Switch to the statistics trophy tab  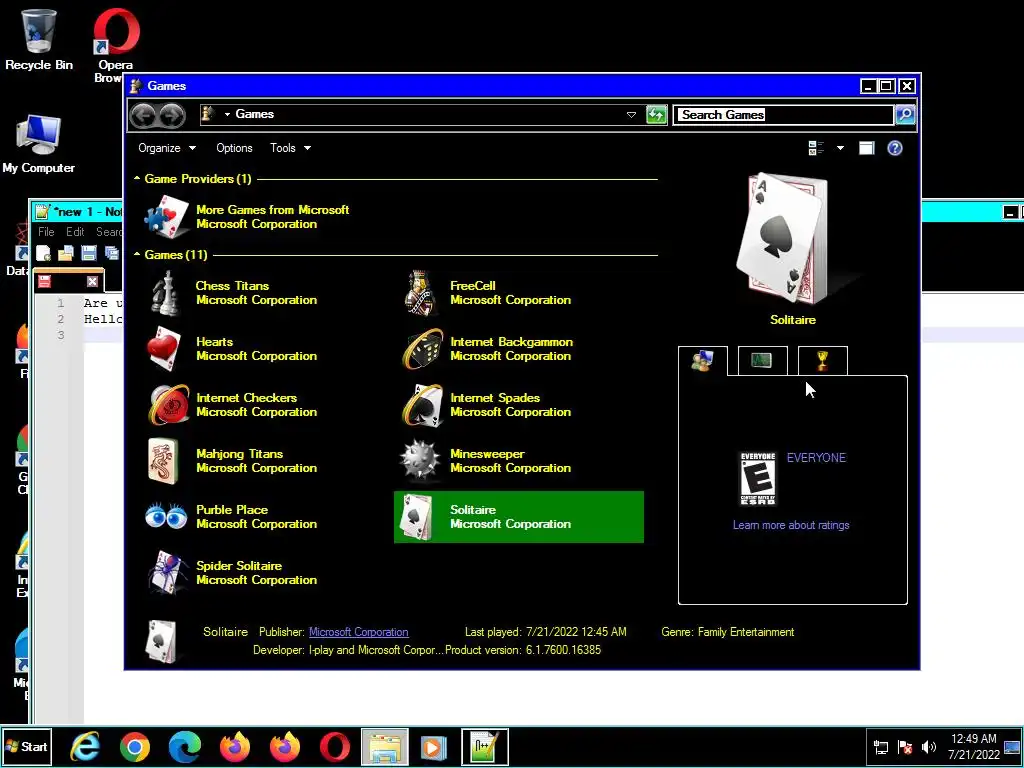pyautogui.click(x=822, y=360)
